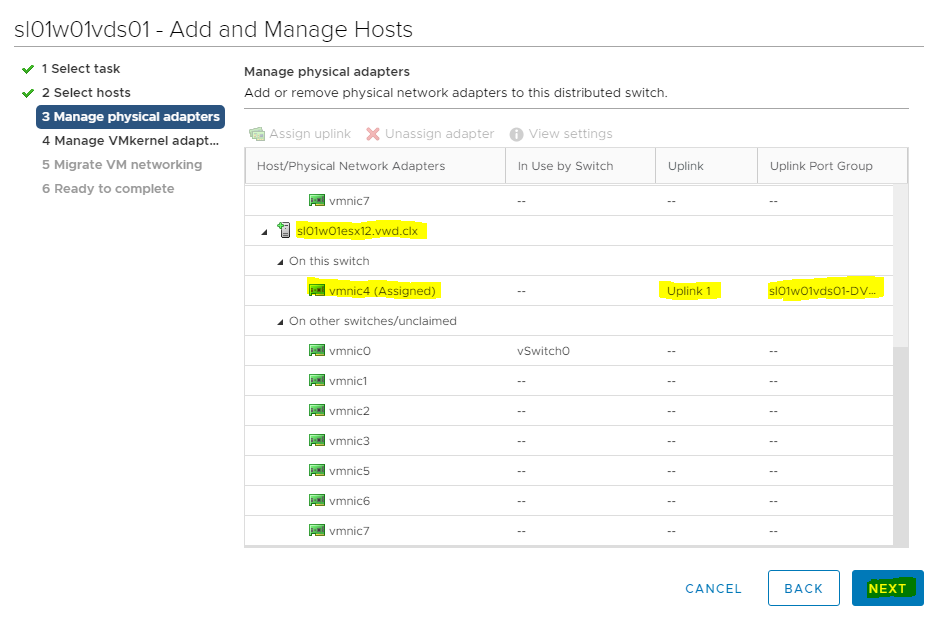This screenshot has width=938, height=620.
Task: Click the Uplink Port Group column header
Action: click(x=832, y=166)
